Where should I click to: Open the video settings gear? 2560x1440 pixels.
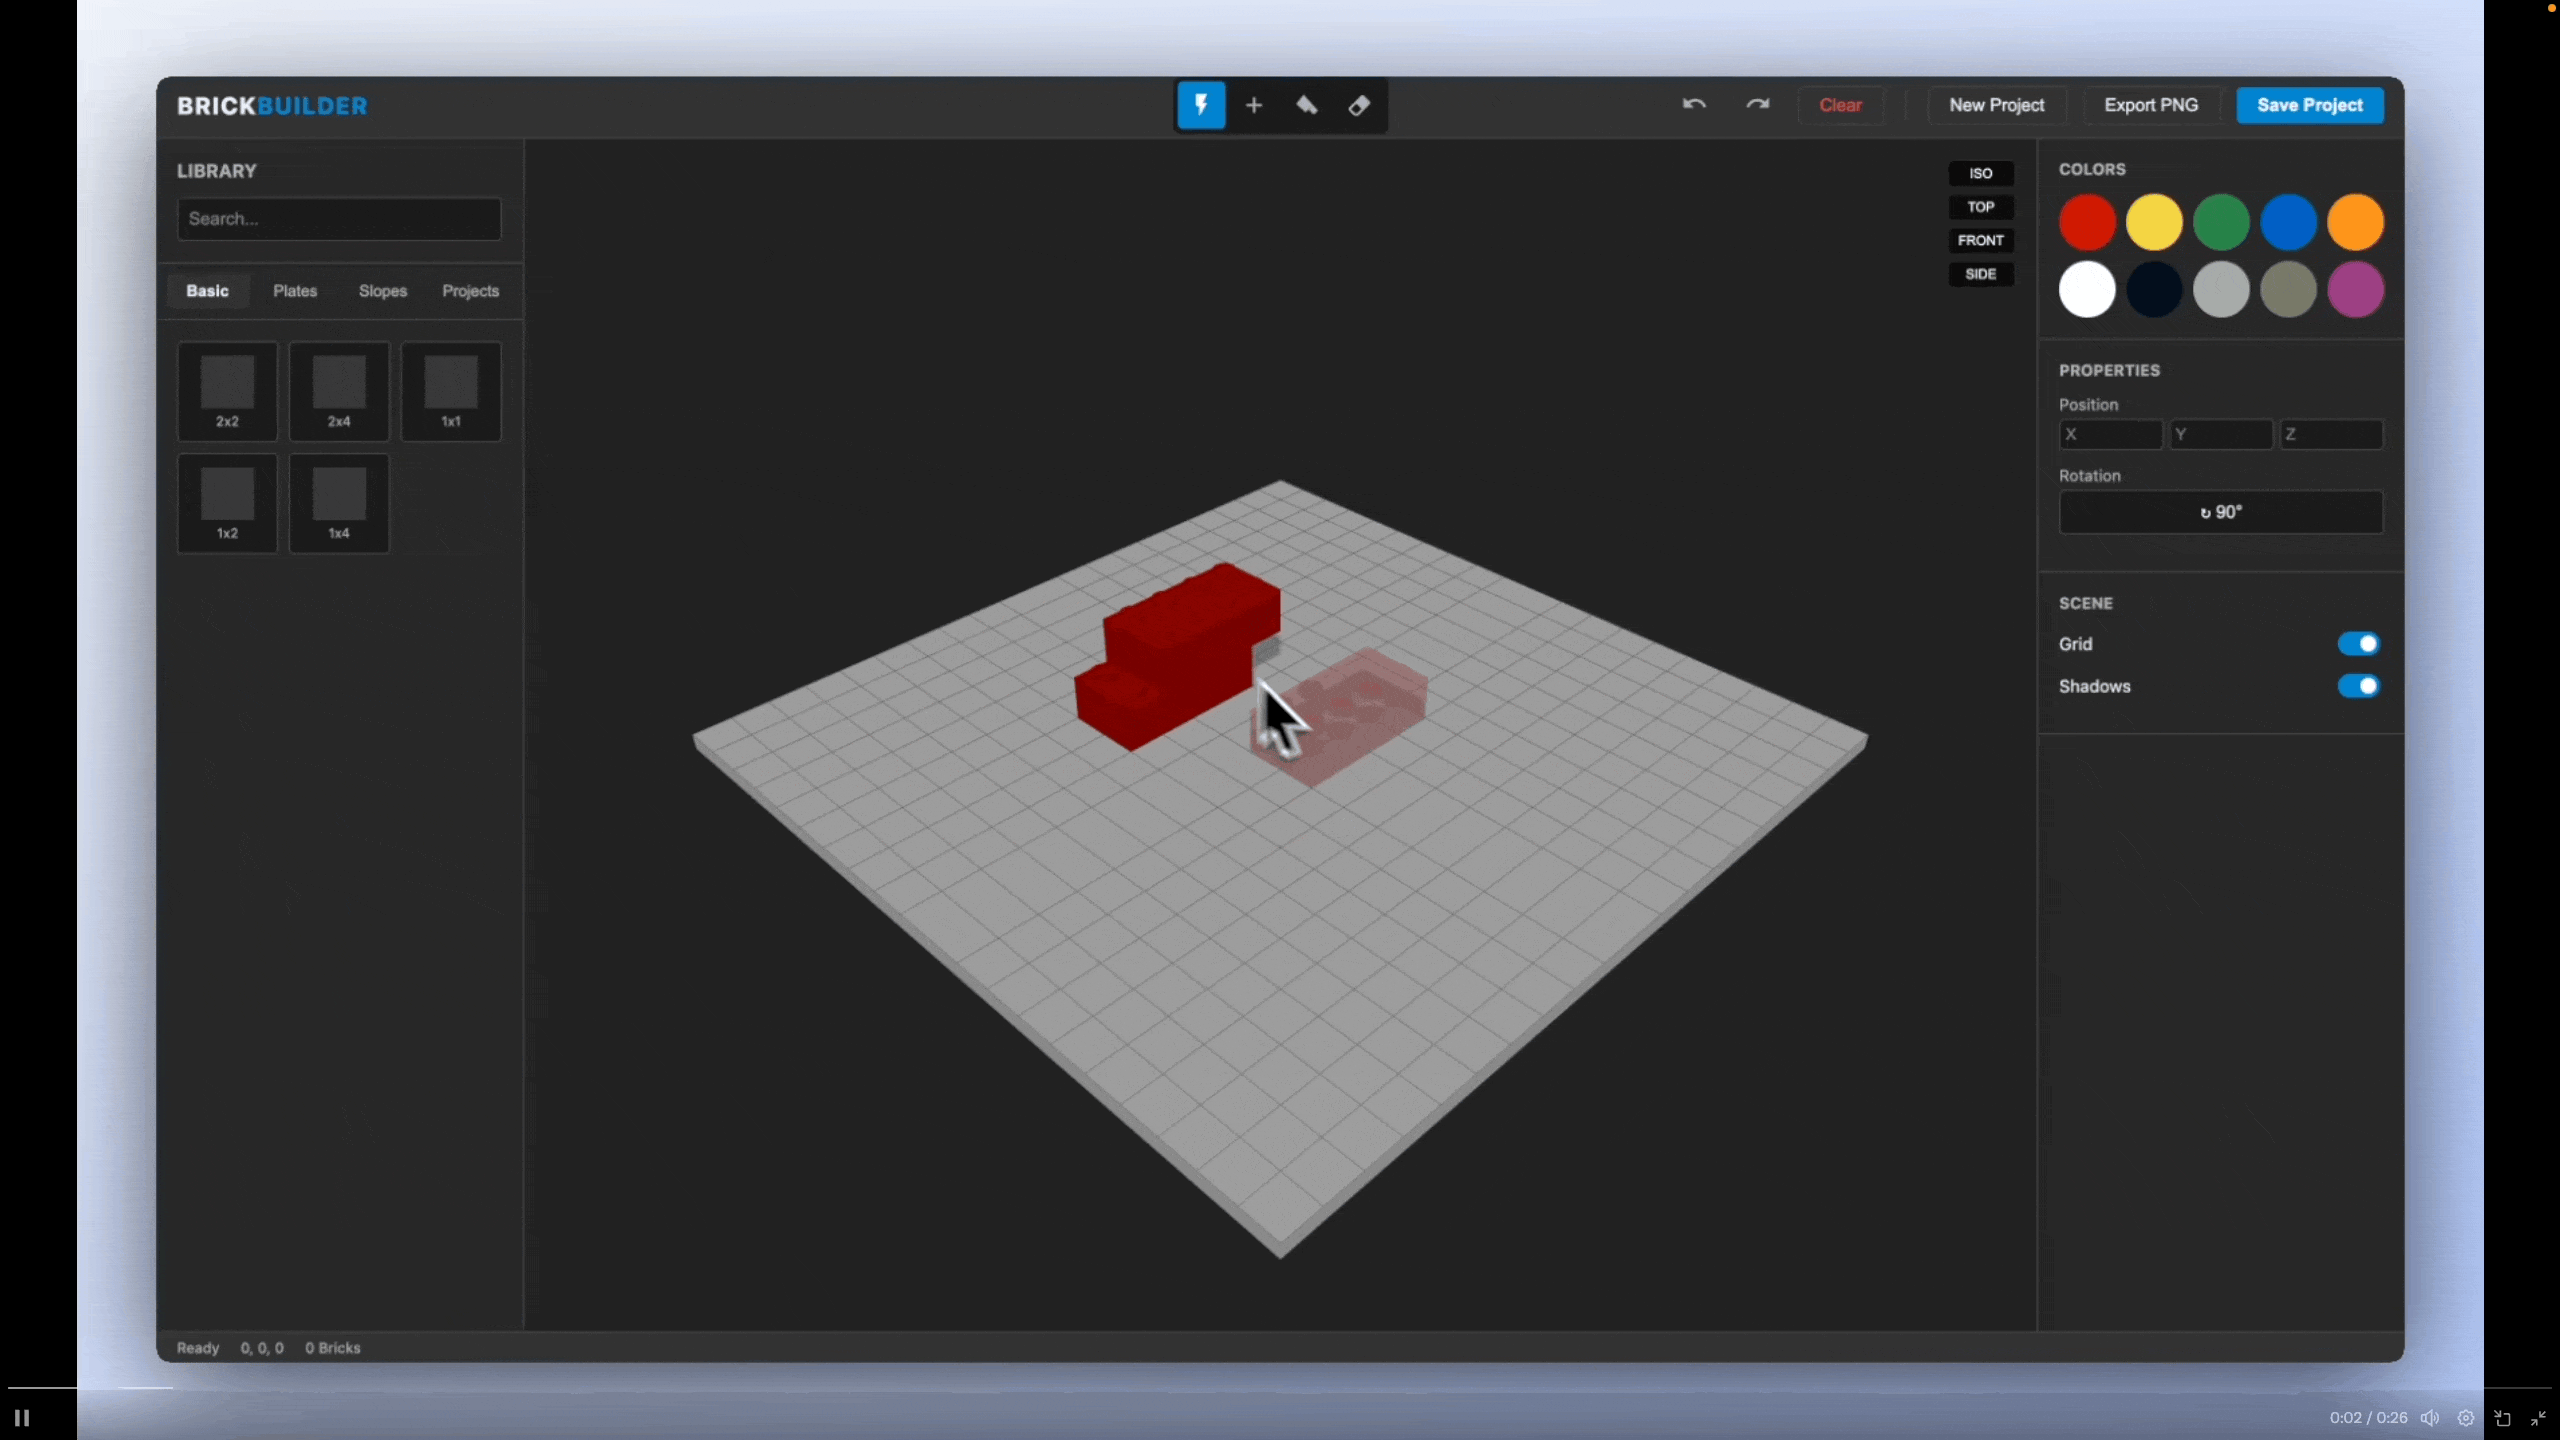(x=2466, y=1418)
